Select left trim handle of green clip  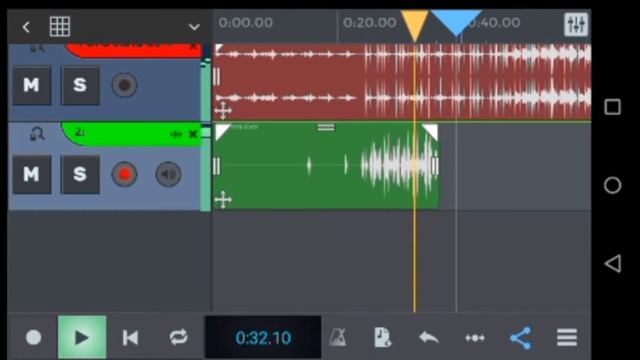(x=217, y=166)
